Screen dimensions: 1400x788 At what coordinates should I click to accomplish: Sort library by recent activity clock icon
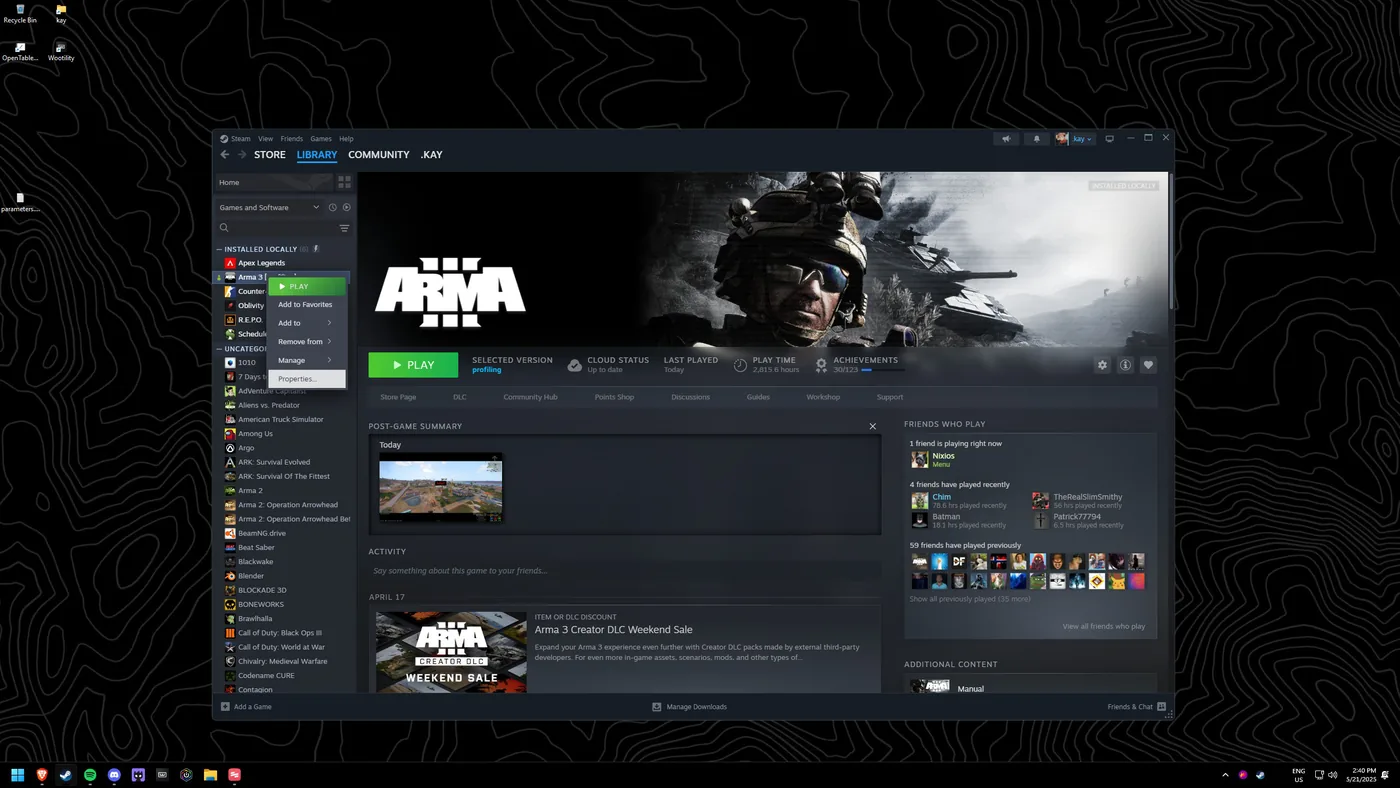click(x=333, y=207)
